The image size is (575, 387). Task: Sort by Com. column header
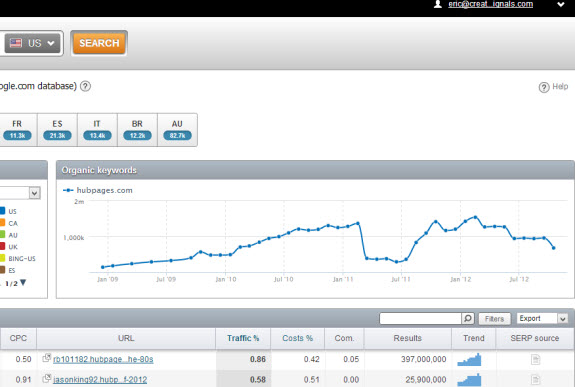pyautogui.click(x=344, y=338)
